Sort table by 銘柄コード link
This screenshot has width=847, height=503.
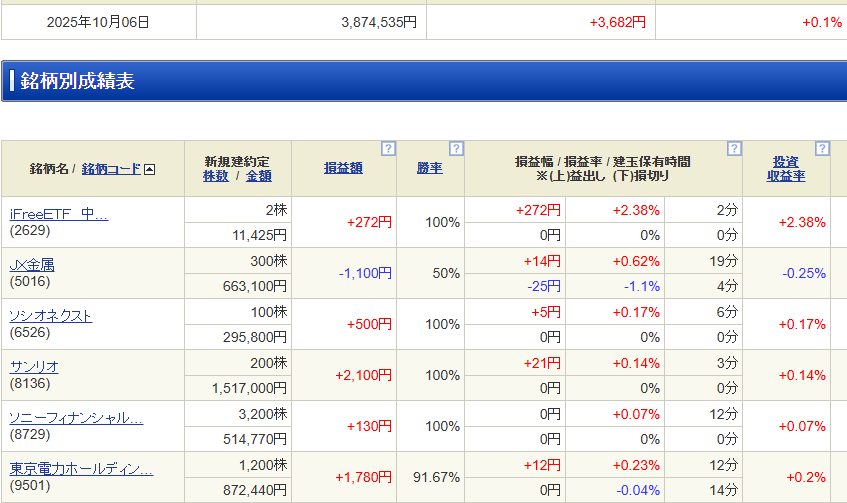point(111,169)
